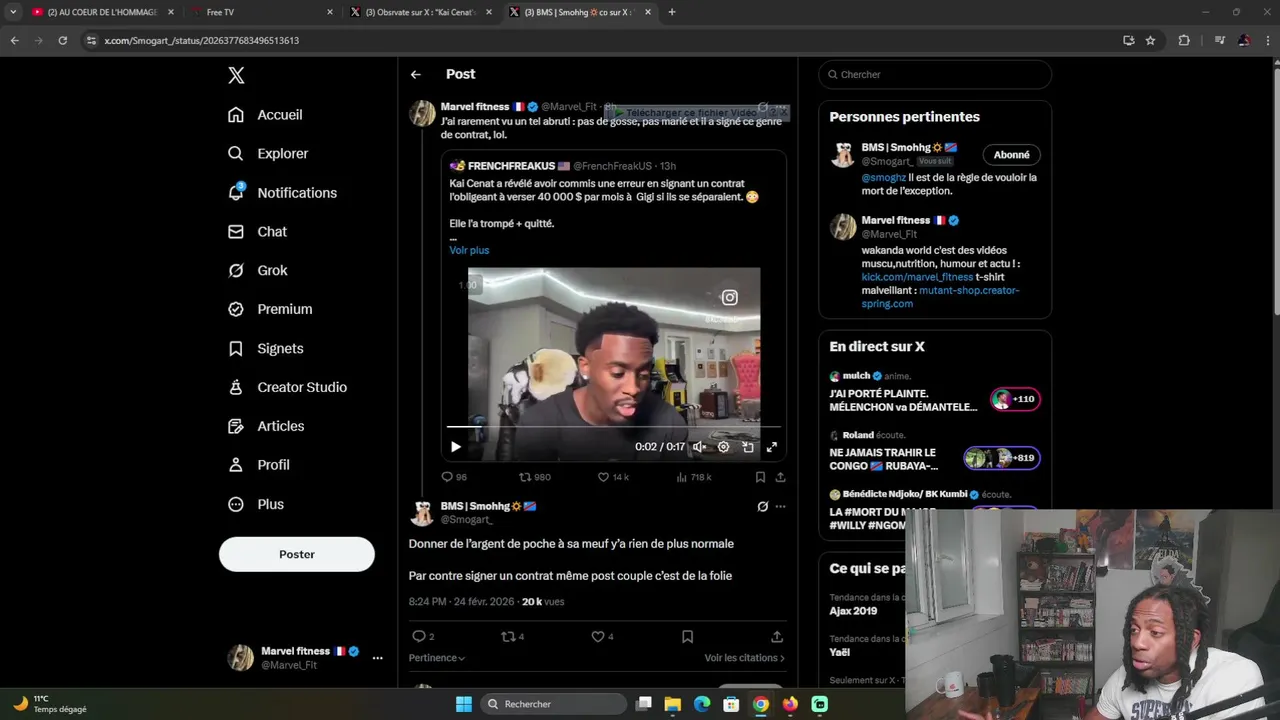Toggle picture-in-picture on the video
This screenshot has width=1280, height=720.
(747, 447)
